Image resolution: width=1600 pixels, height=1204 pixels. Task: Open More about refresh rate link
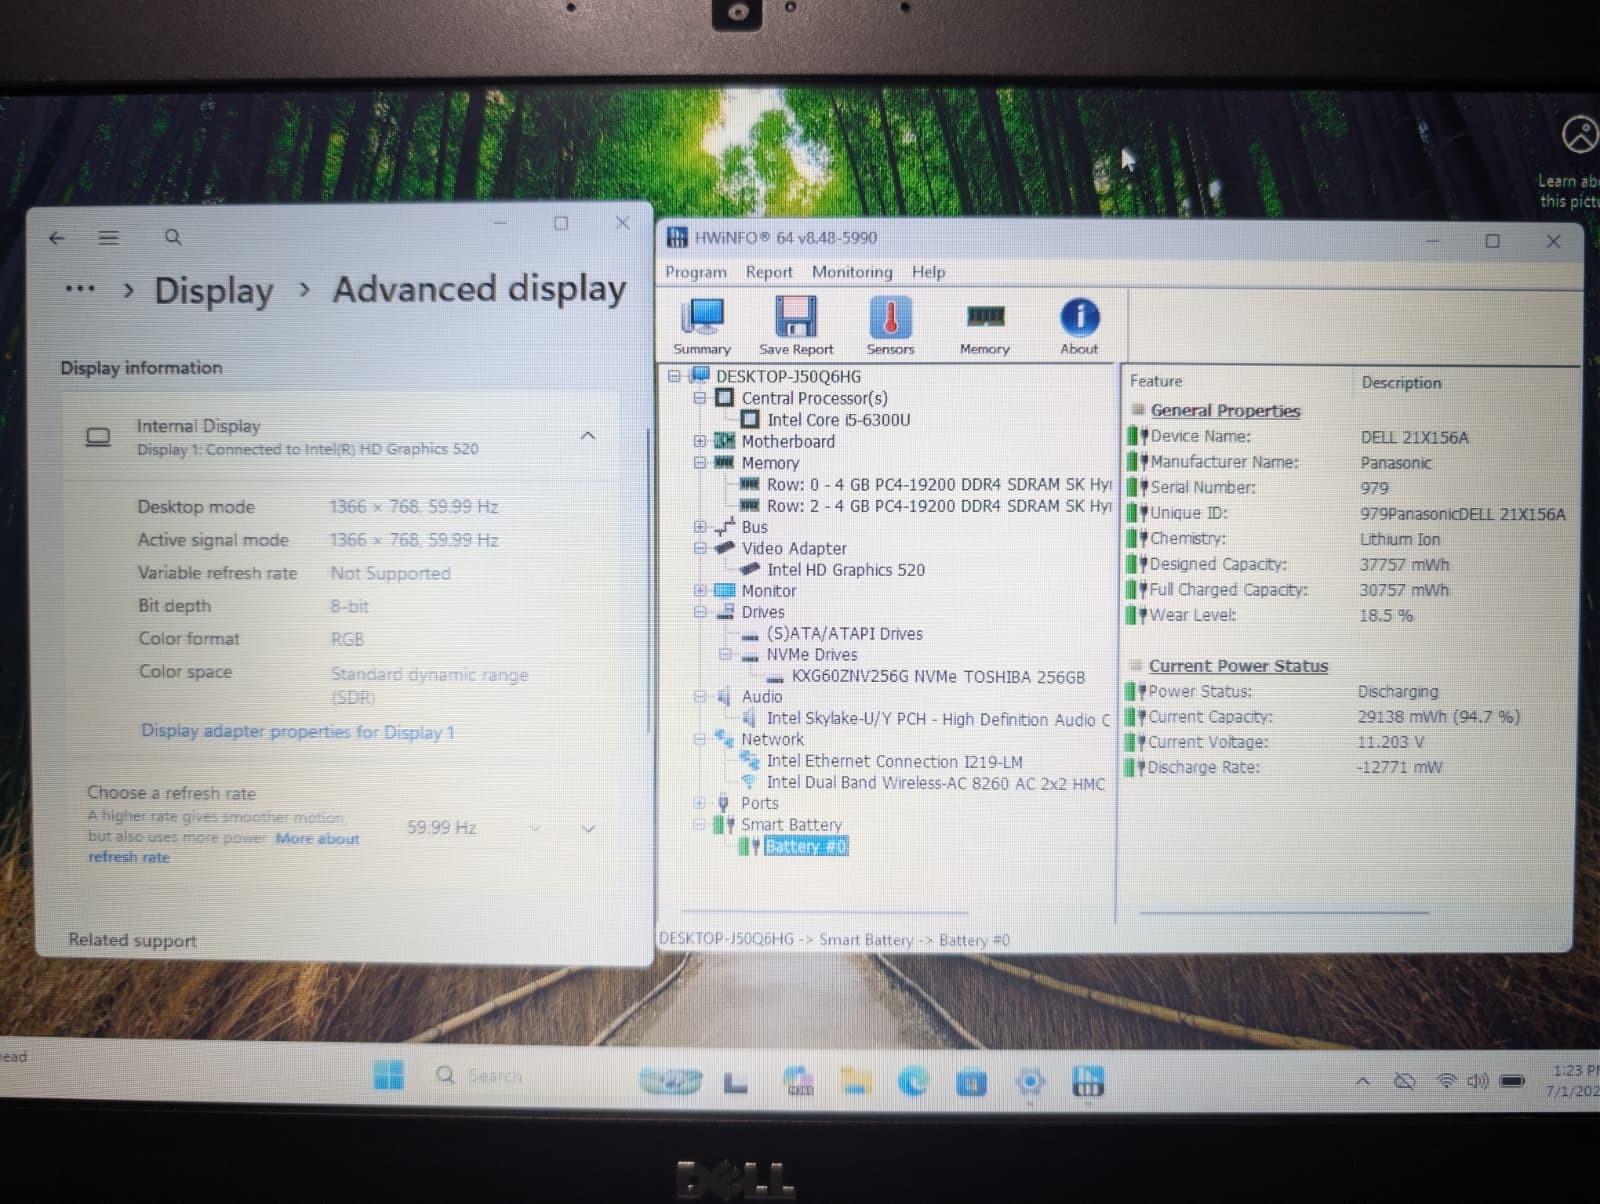[223, 848]
